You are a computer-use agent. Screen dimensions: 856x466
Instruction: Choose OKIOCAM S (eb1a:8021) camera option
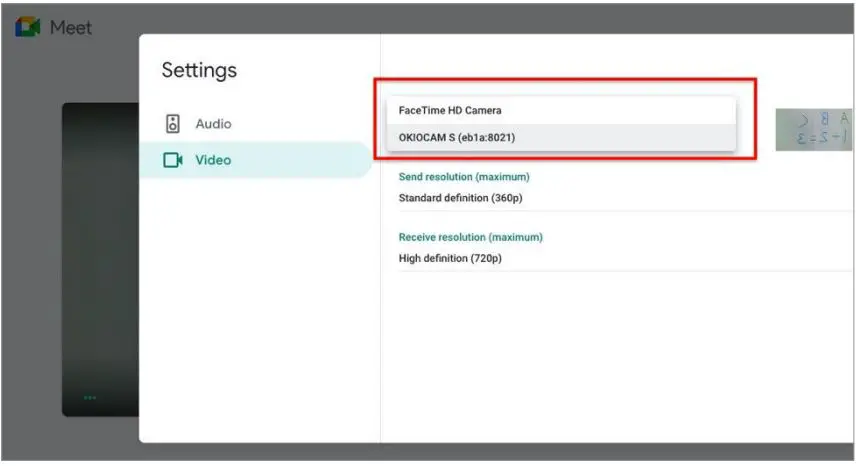pyautogui.click(x=561, y=138)
